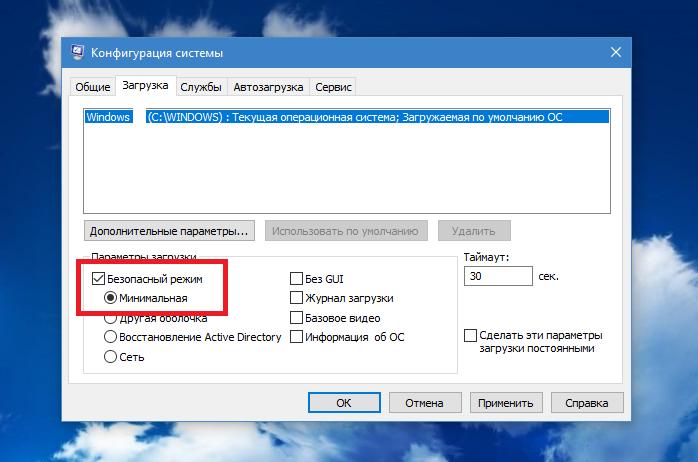The width and height of the screenshot is (698, 462).
Task: Open the Сервис tab
Action: tap(333, 87)
